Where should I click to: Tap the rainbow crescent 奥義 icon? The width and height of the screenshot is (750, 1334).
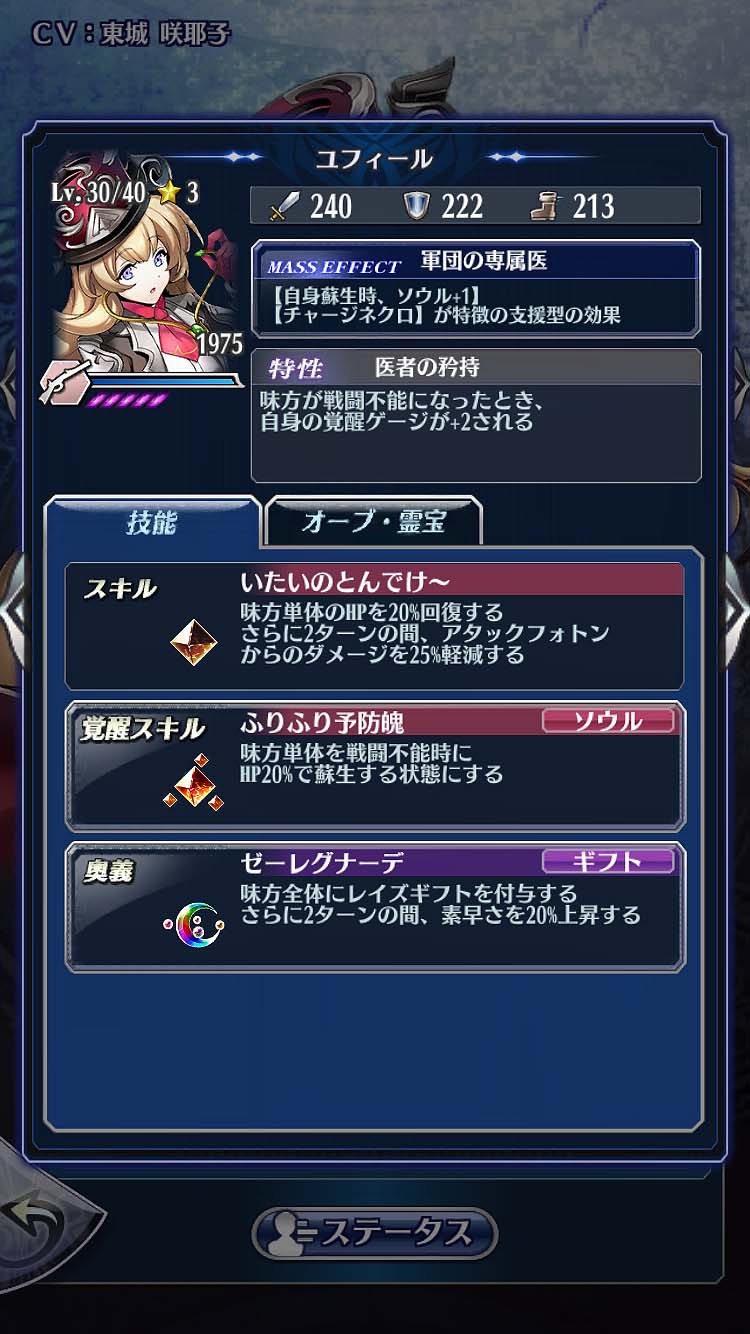[x=194, y=924]
